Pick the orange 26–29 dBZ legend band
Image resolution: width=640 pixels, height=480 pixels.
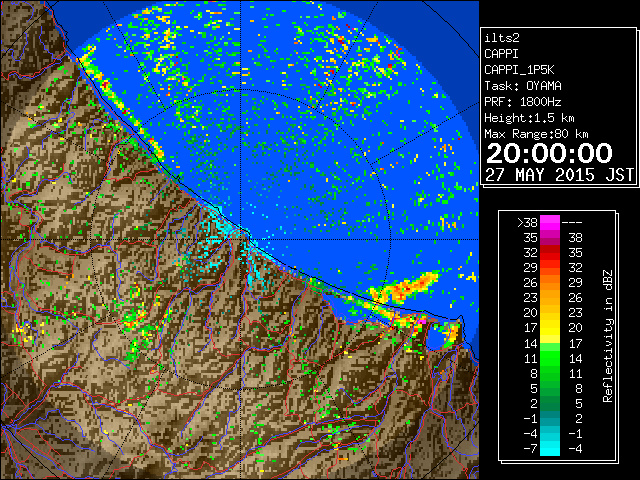[x=550, y=283]
